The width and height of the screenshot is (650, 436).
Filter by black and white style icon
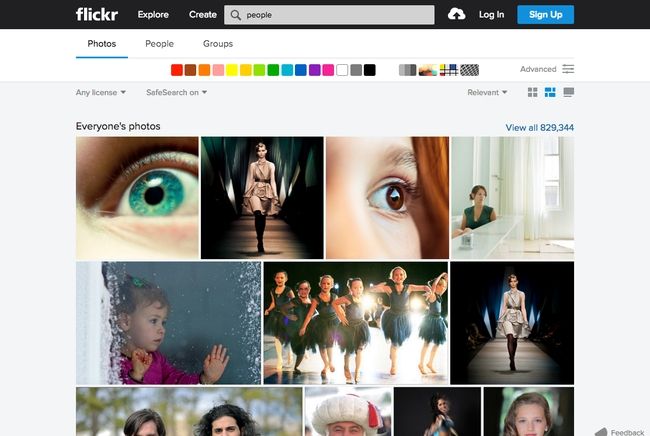point(407,70)
